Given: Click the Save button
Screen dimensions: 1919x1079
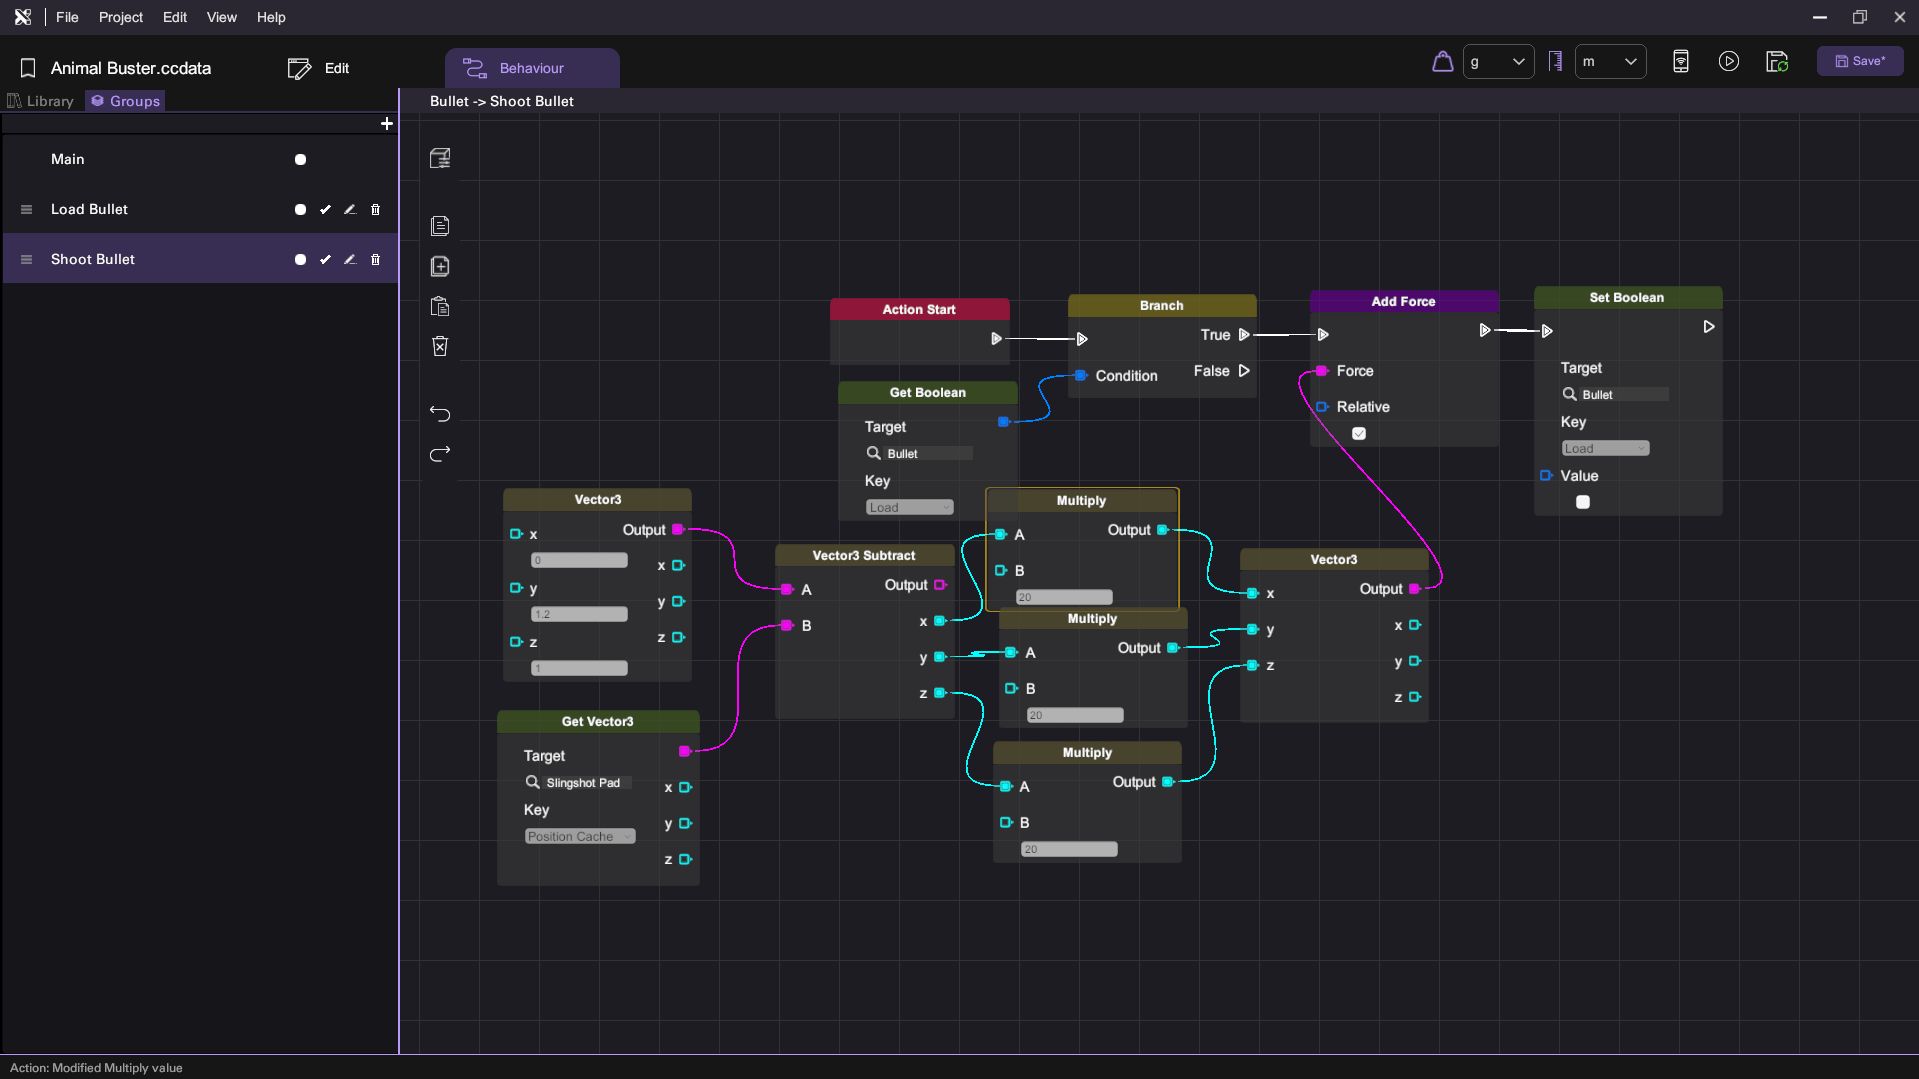Looking at the screenshot, I should (x=1860, y=62).
